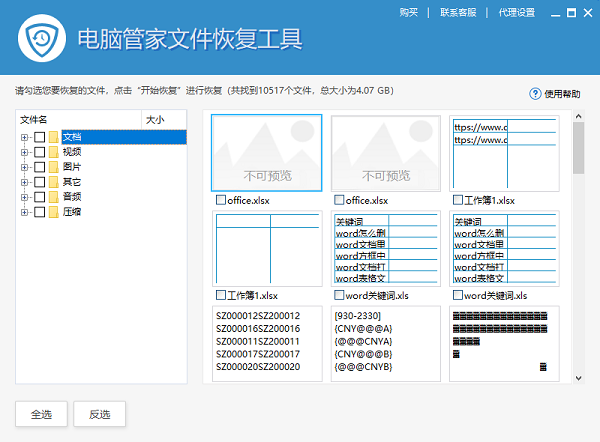Check the 文档 folder checkbox

pos(39,137)
